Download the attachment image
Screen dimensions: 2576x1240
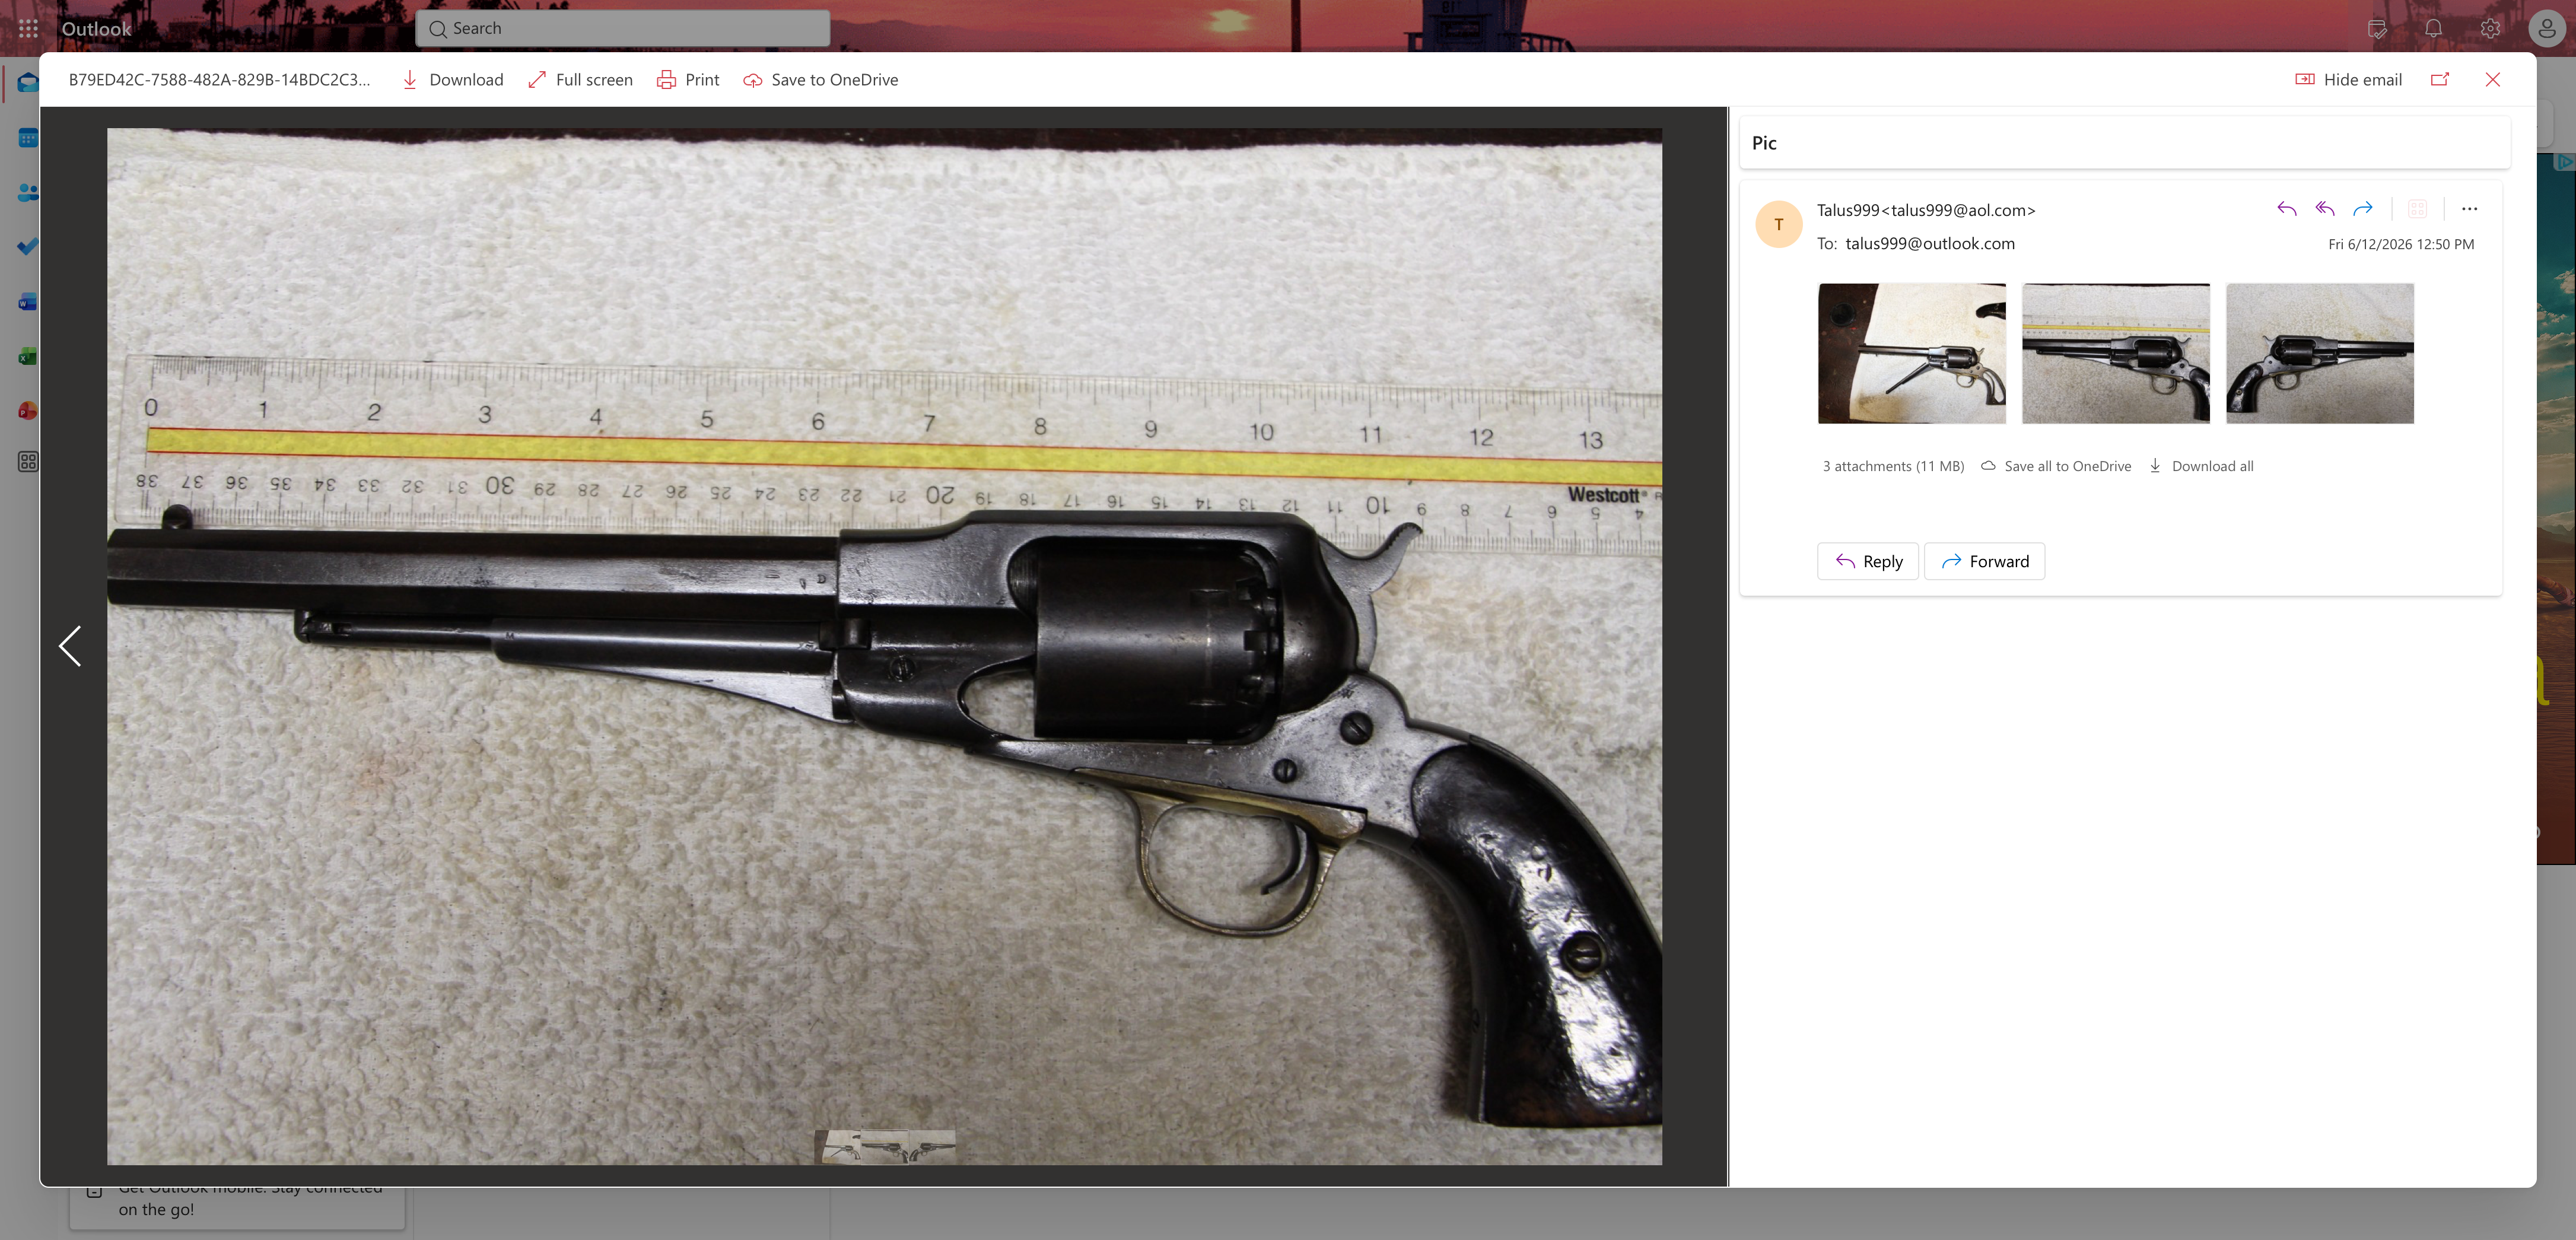pyautogui.click(x=452, y=80)
